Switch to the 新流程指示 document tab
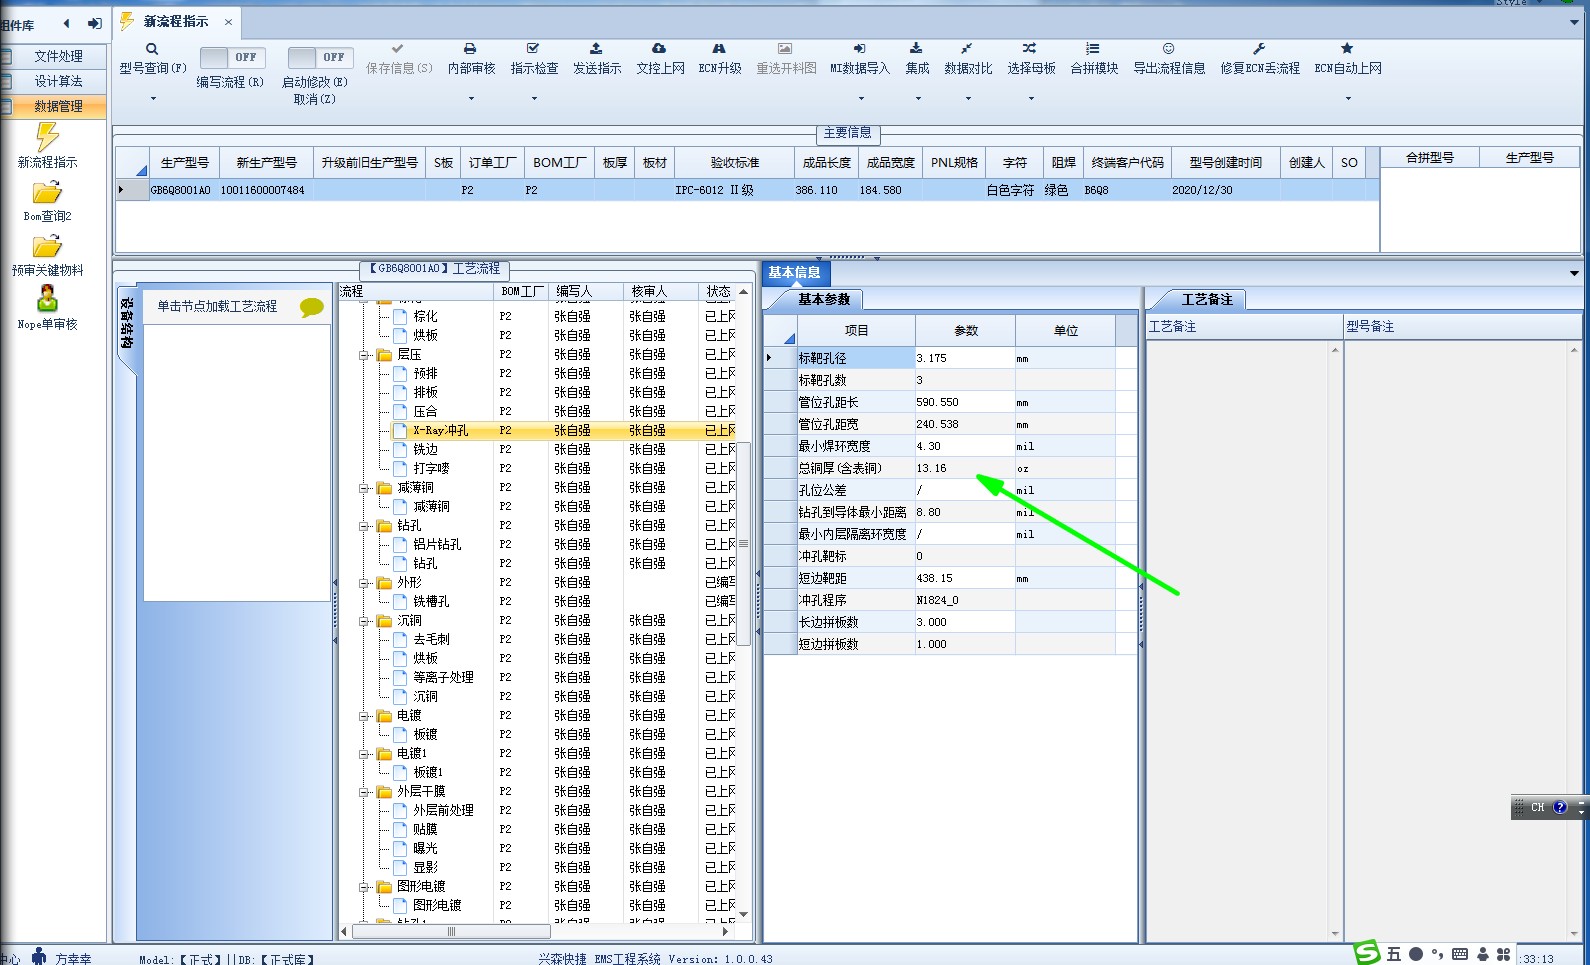Viewport: 1590px width, 965px height. pyautogui.click(x=176, y=21)
